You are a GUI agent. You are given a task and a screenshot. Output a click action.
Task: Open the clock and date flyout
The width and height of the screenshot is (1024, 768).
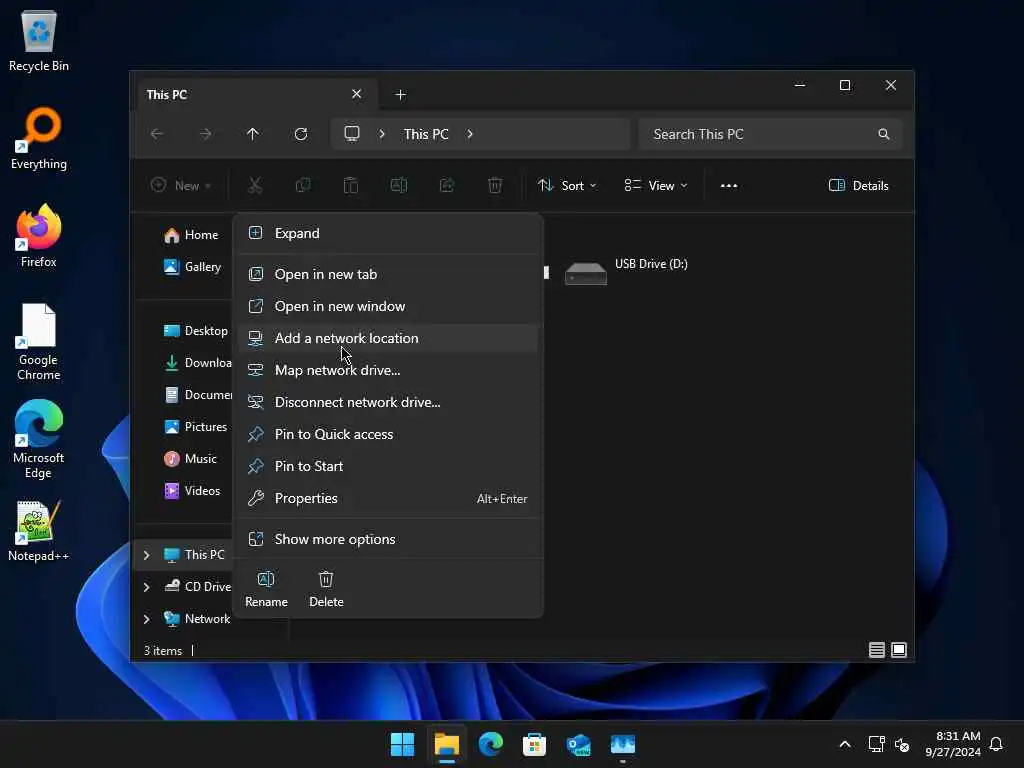[952, 744]
